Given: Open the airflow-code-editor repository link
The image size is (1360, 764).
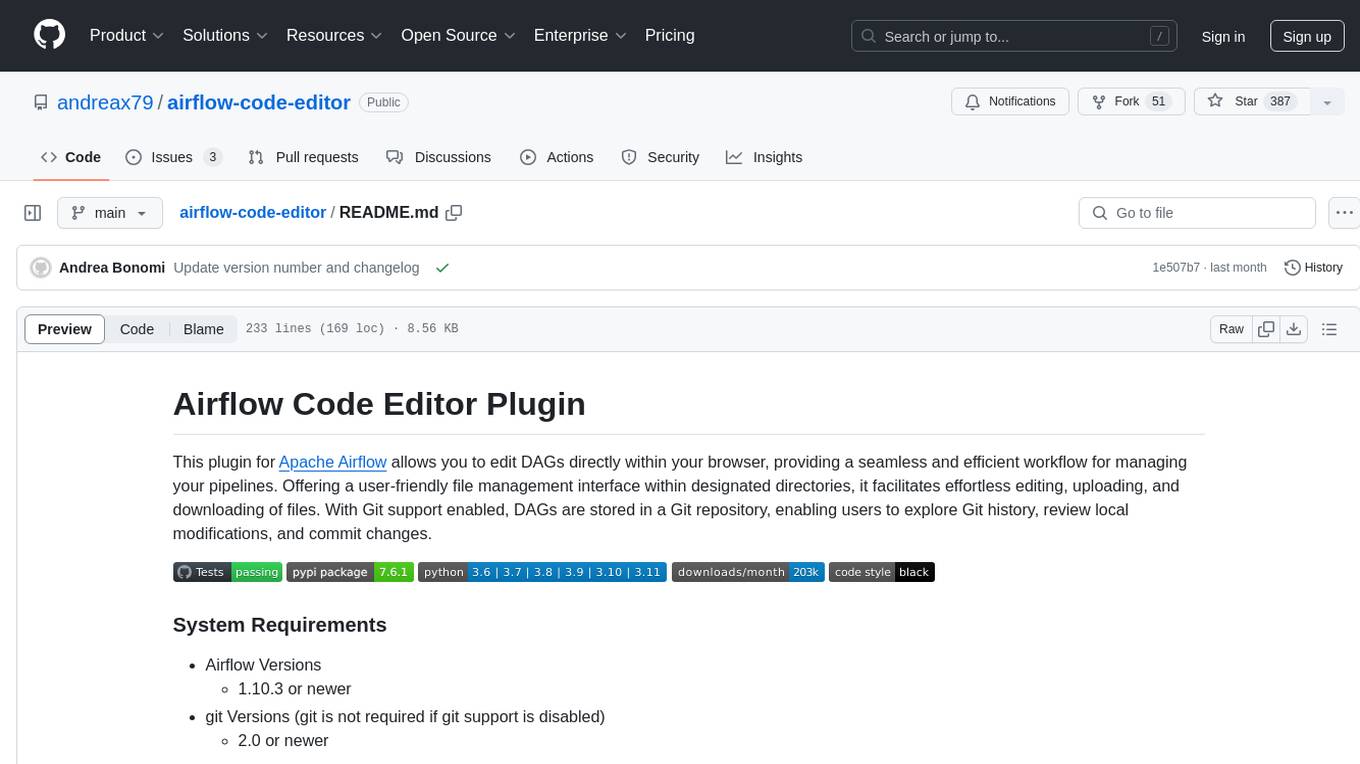Looking at the screenshot, I should 259,102.
